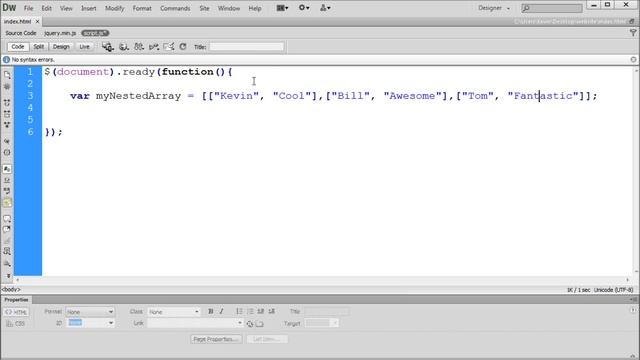
Task: Click Check Browser Compatibility icon
Action: pyautogui.click(x=169, y=47)
